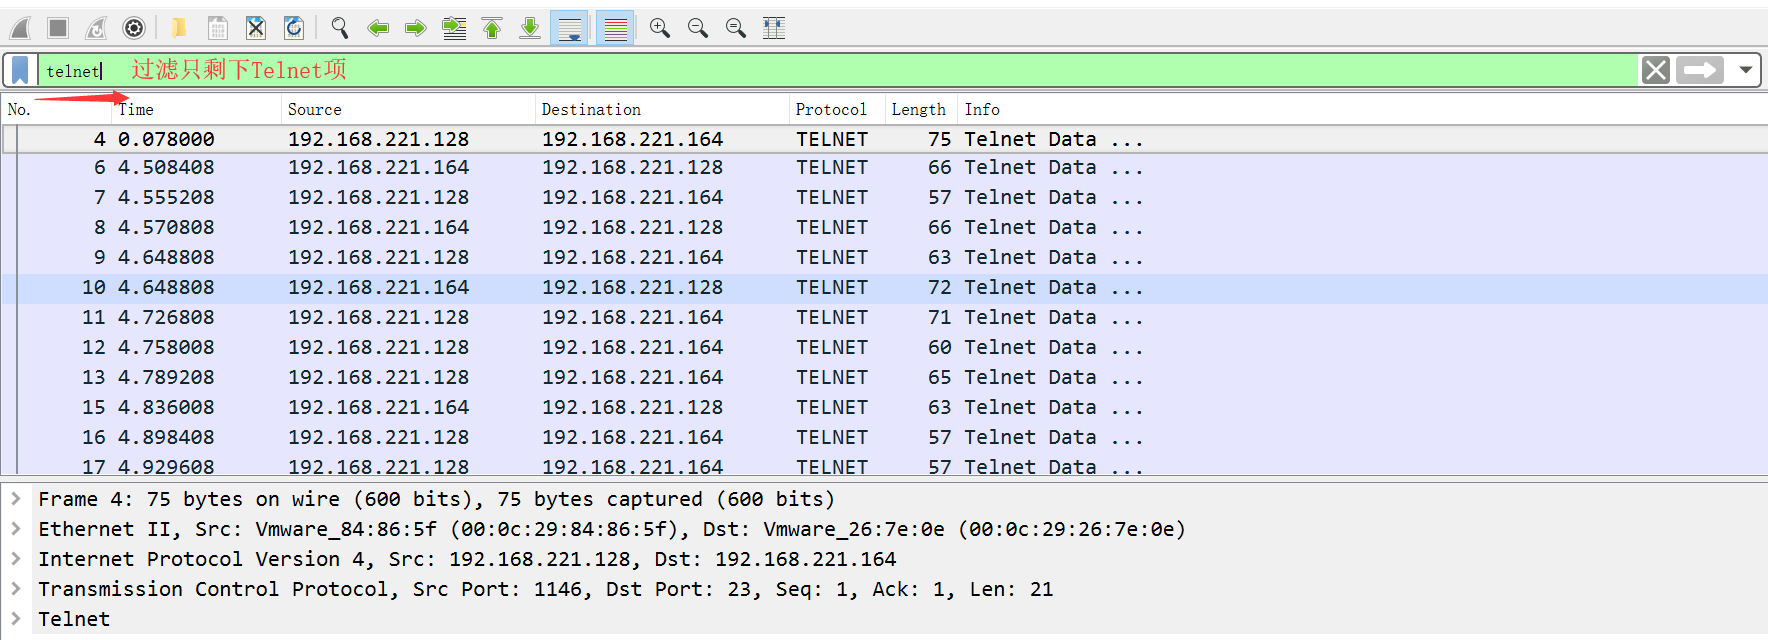Select packet 13 at time 4.789208
The width and height of the screenshot is (1768, 640).
(884, 378)
